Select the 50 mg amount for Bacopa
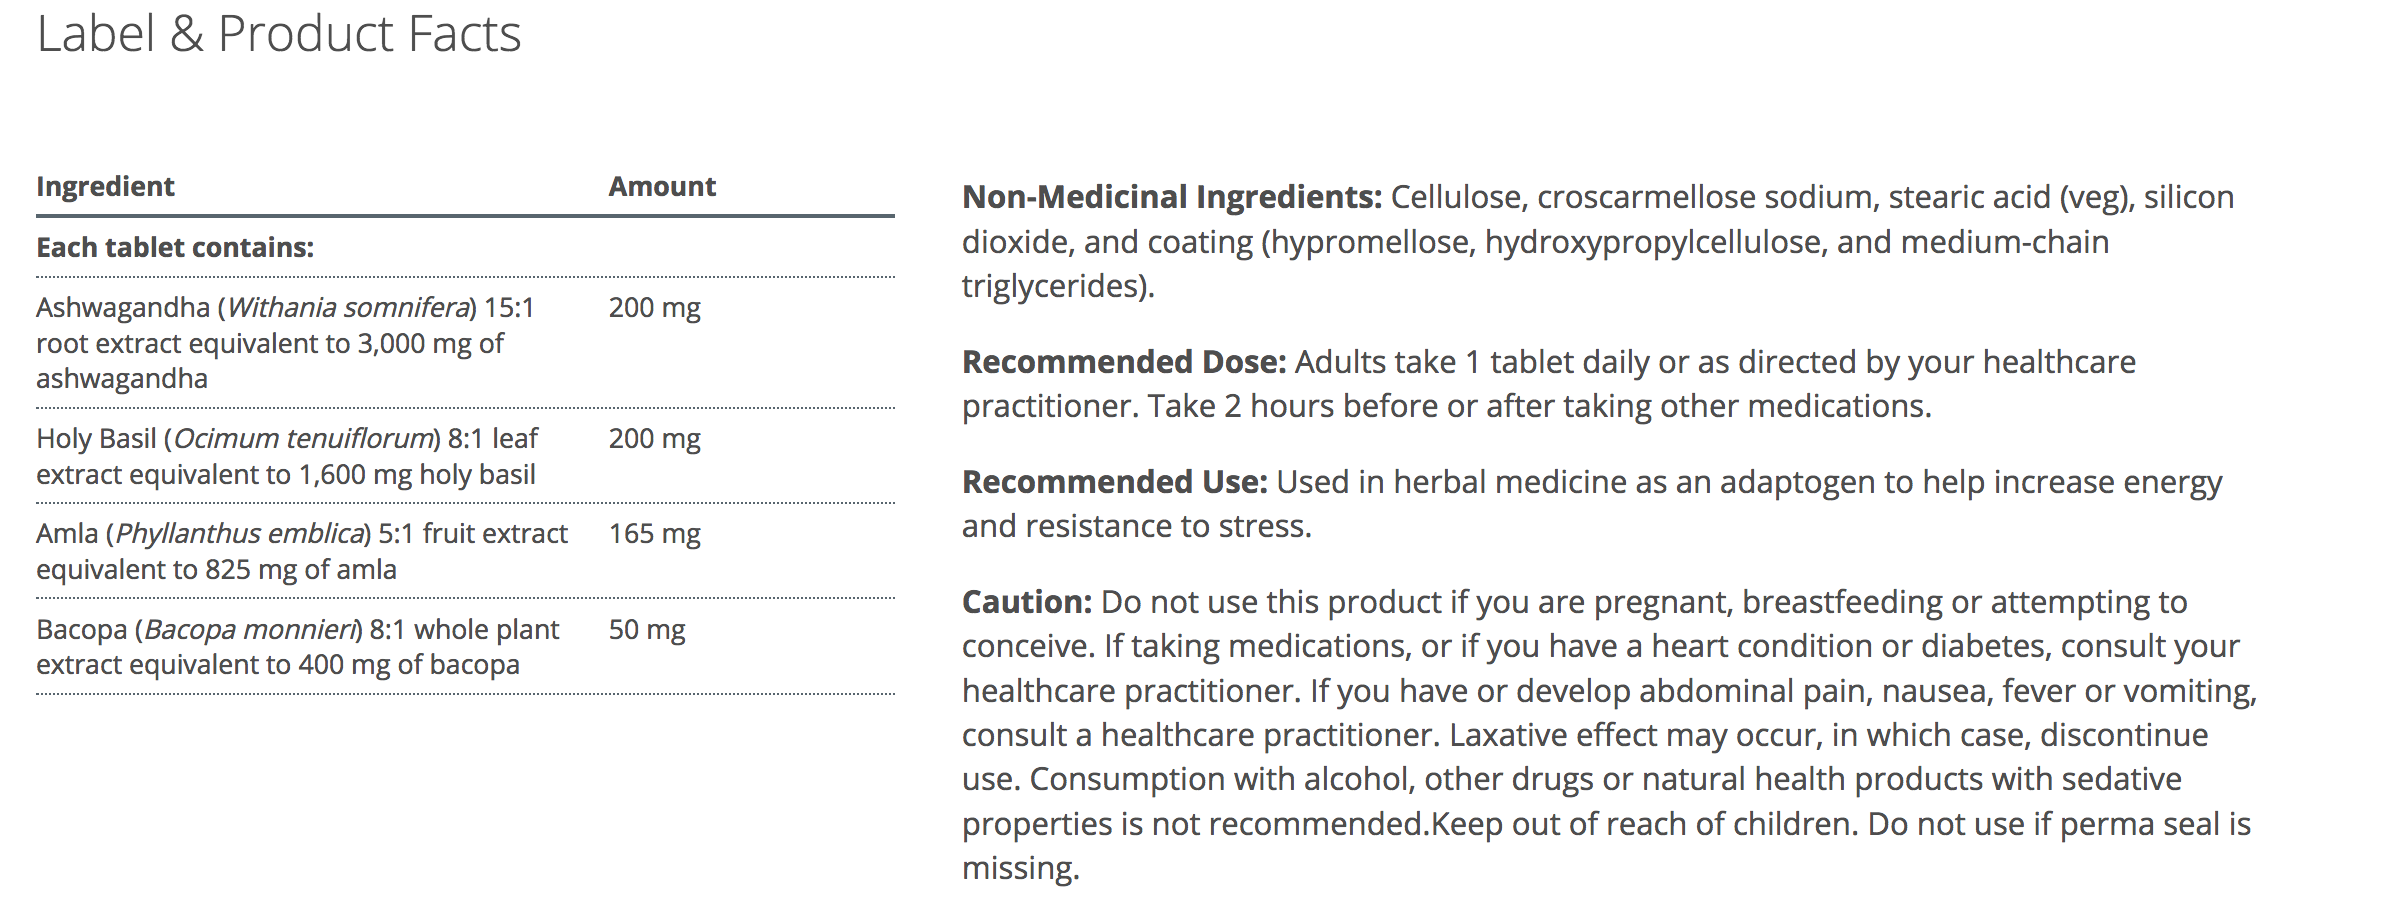The image size is (2382, 902). click(x=646, y=630)
